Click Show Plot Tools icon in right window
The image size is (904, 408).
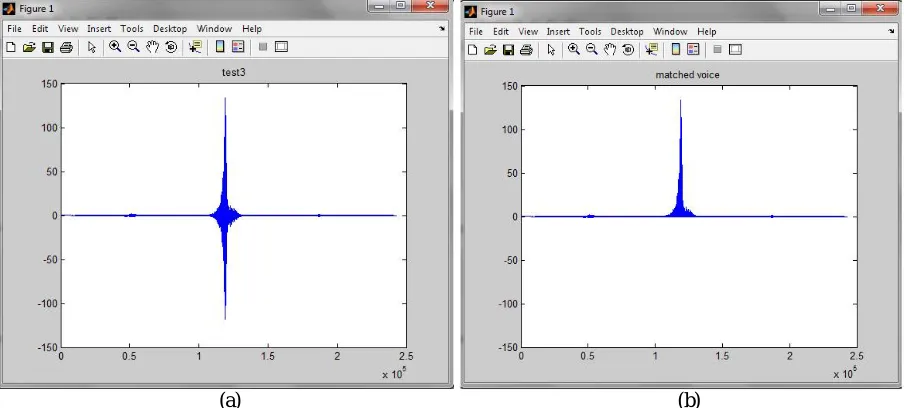point(735,50)
